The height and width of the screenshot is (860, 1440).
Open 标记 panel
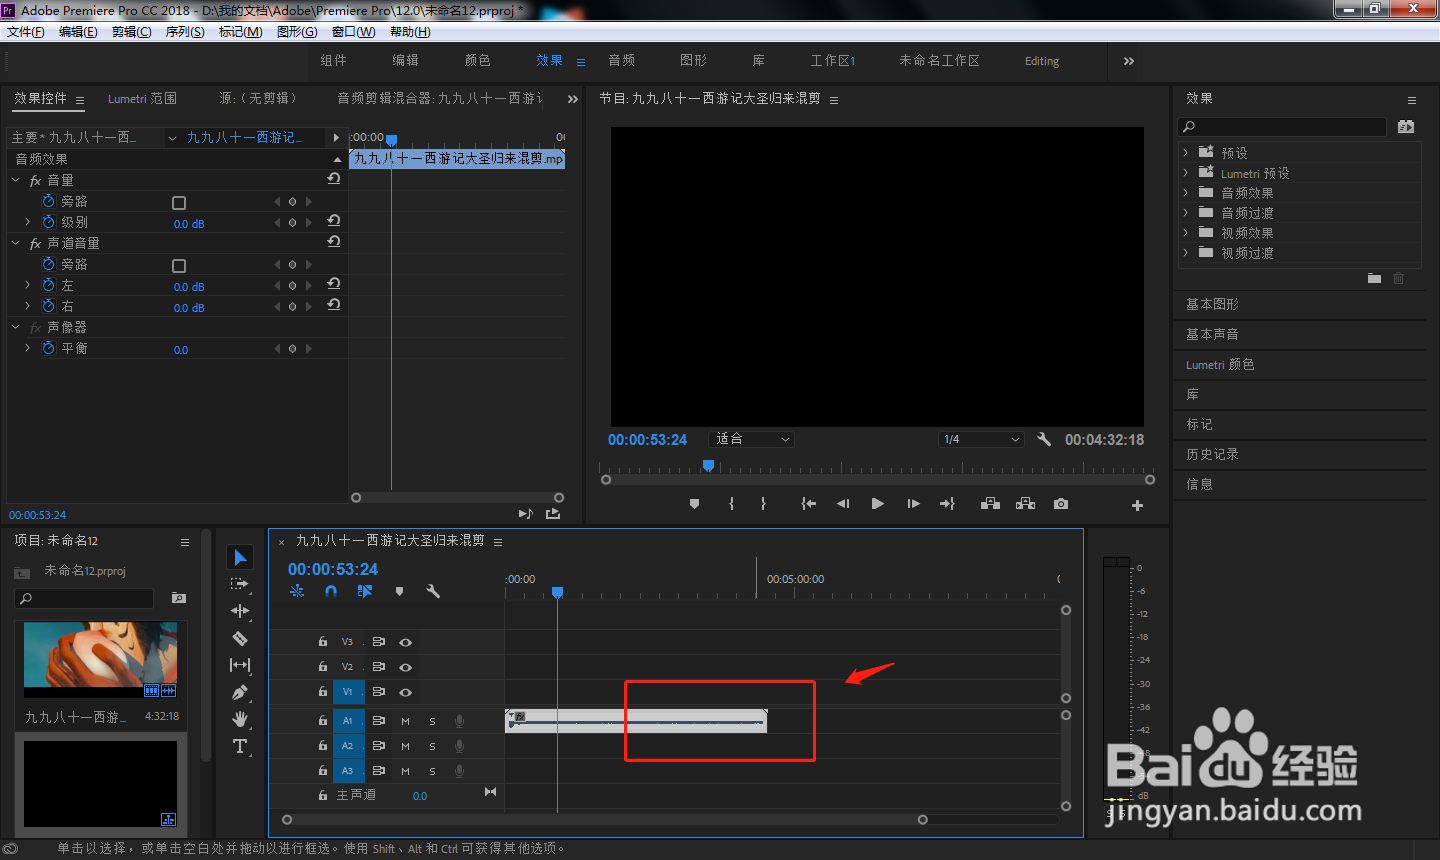(1199, 424)
